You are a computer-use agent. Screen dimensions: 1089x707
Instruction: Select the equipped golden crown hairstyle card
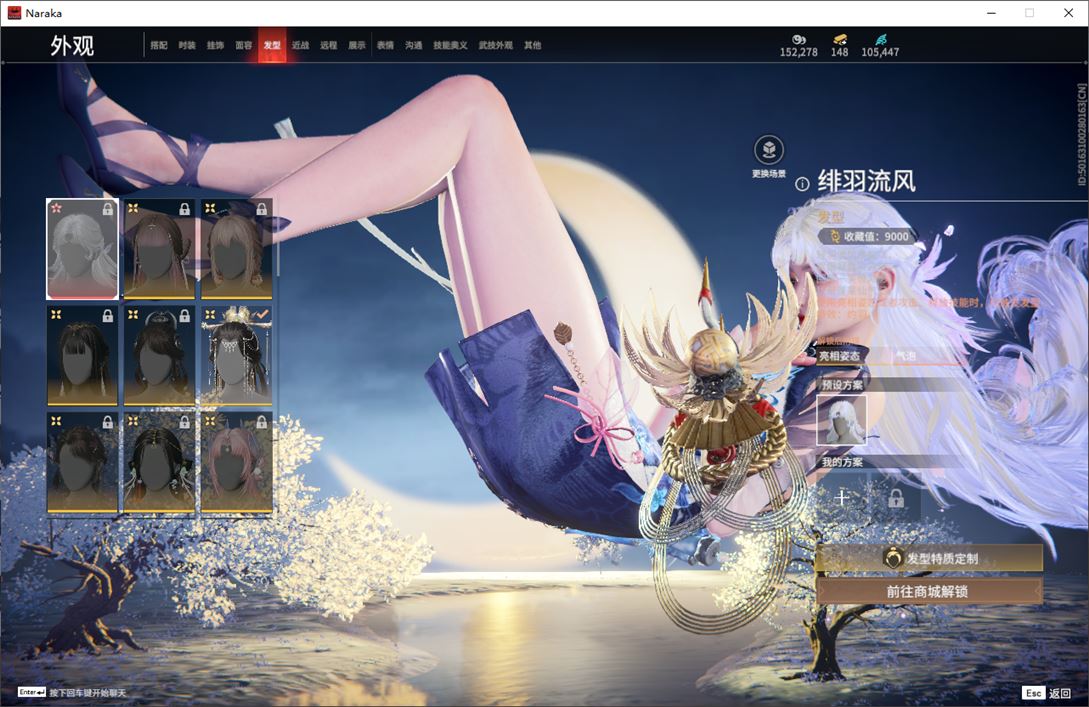[x=236, y=356]
